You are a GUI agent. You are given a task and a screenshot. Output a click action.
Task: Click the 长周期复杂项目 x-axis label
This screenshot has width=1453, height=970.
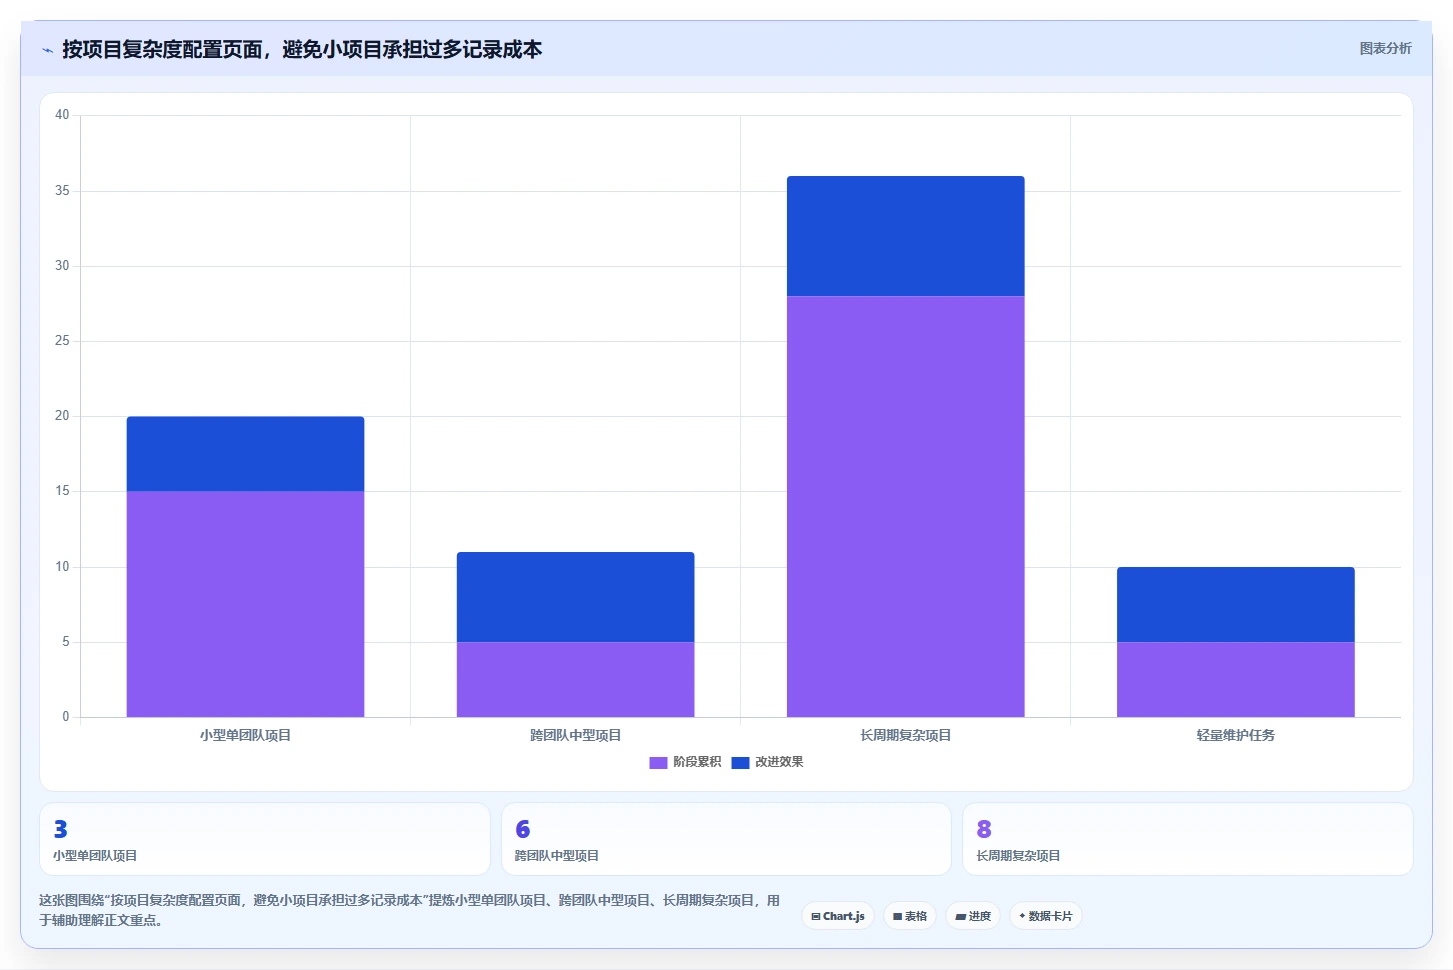pos(905,735)
